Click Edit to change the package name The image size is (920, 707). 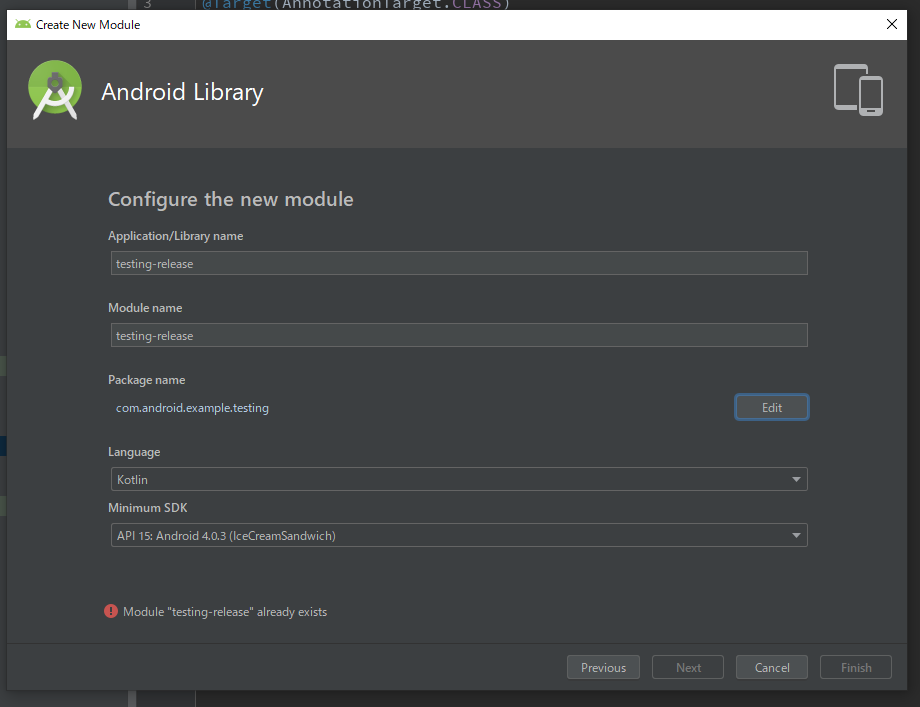(x=771, y=407)
